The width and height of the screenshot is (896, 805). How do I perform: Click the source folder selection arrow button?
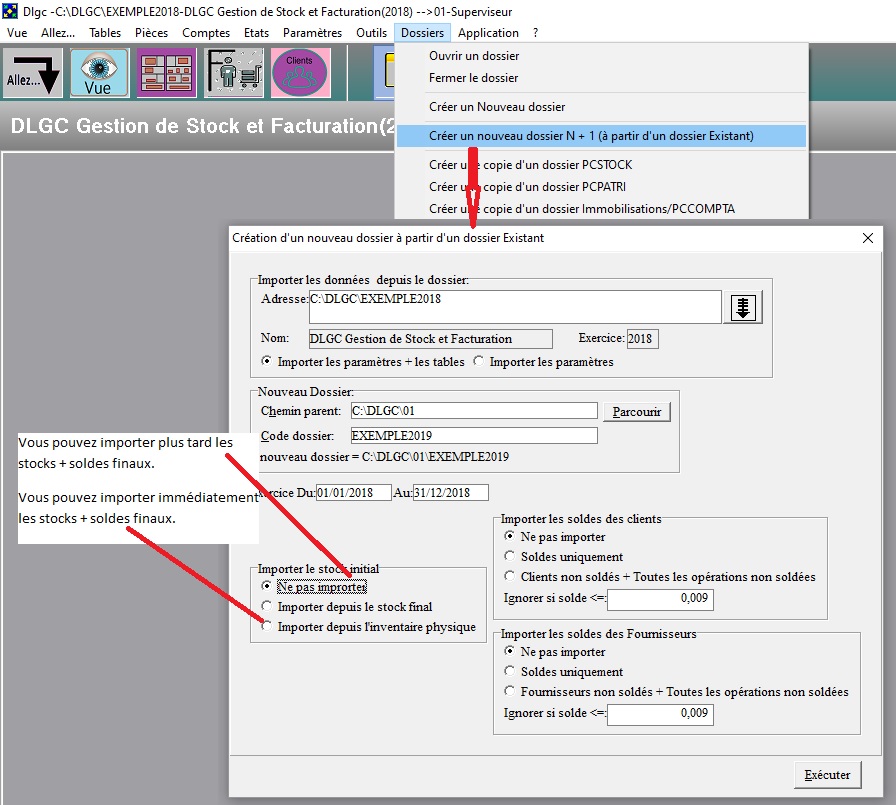click(743, 307)
